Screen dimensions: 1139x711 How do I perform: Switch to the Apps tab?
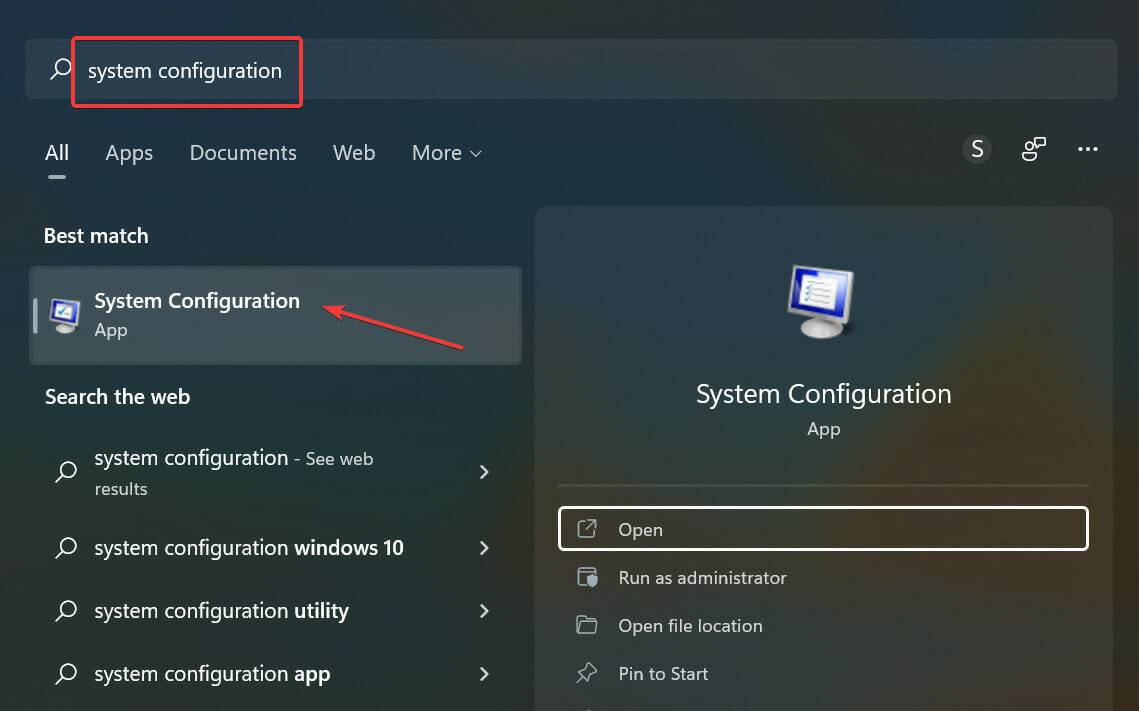coord(128,152)
